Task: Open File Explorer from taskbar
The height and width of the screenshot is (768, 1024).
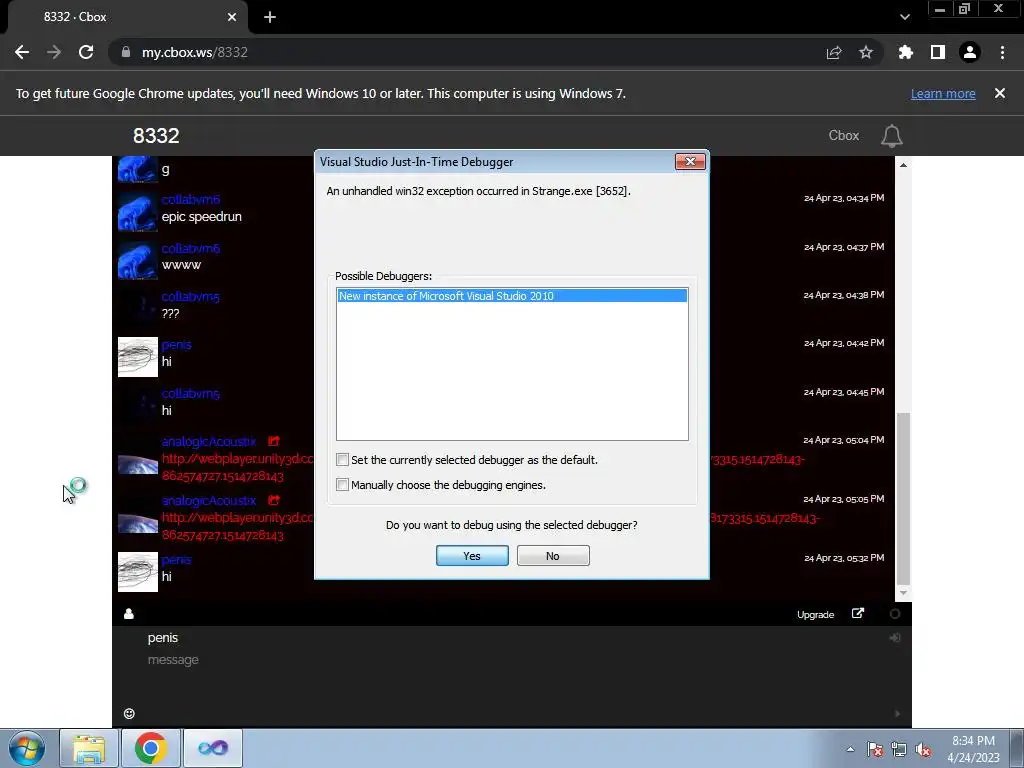Action: coord(89,748)
